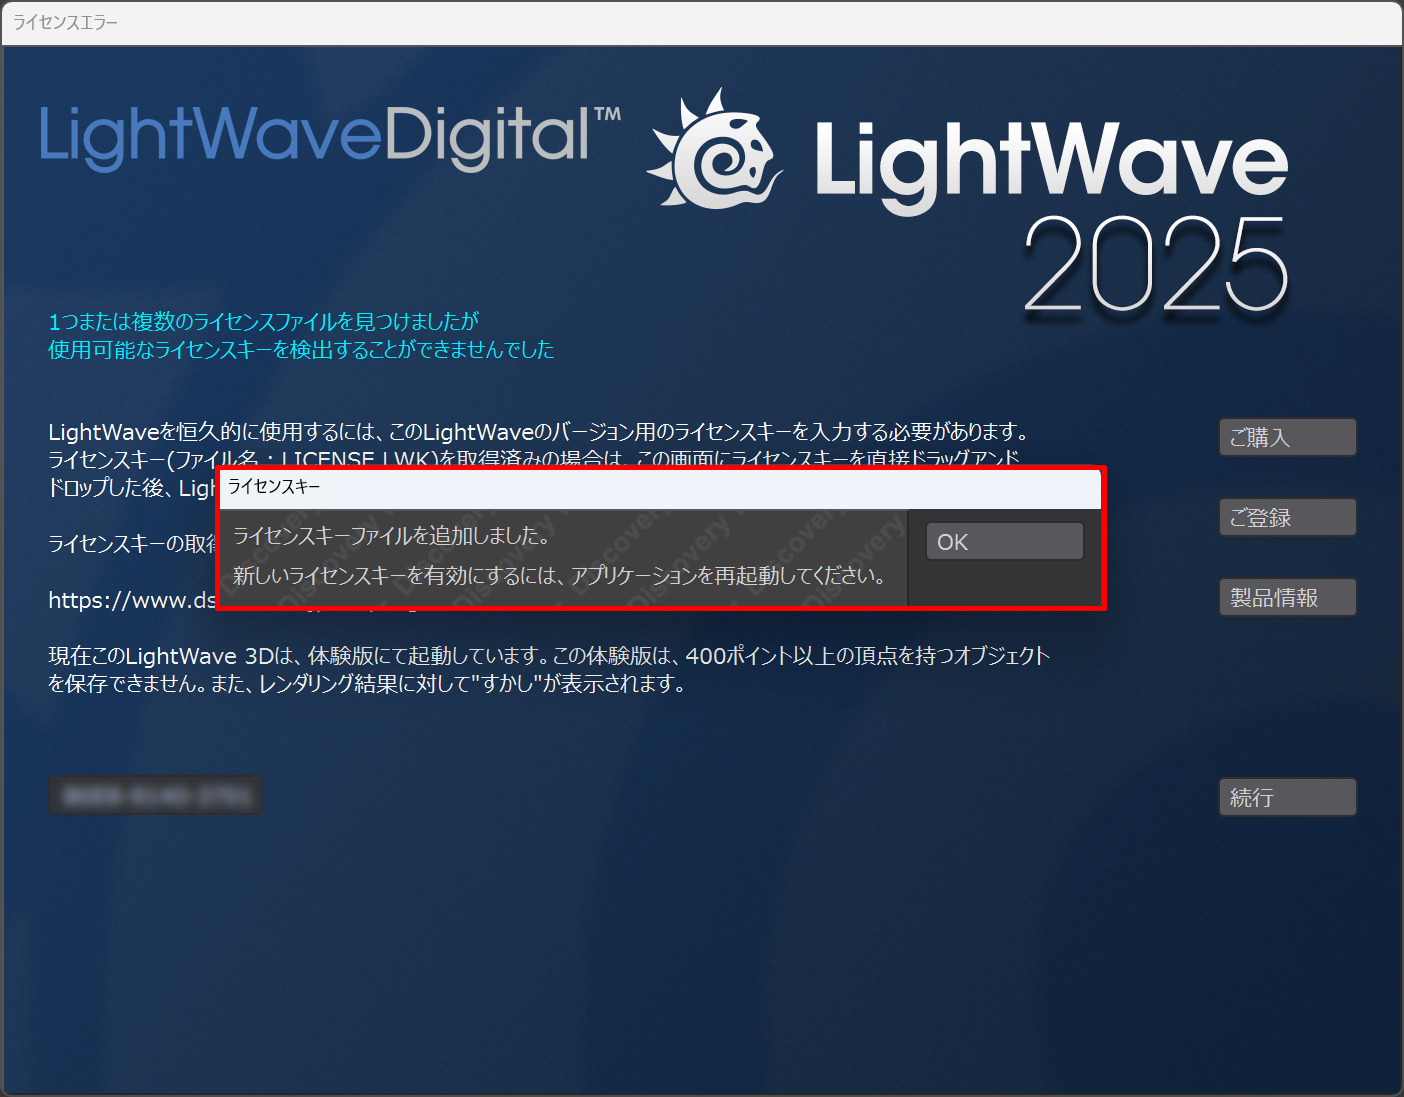The height and width of the screenshot is (1097, 1404).
Task: Click the cyan 1つまたは複数のライセンスファイル message
Action: point(264,321)
